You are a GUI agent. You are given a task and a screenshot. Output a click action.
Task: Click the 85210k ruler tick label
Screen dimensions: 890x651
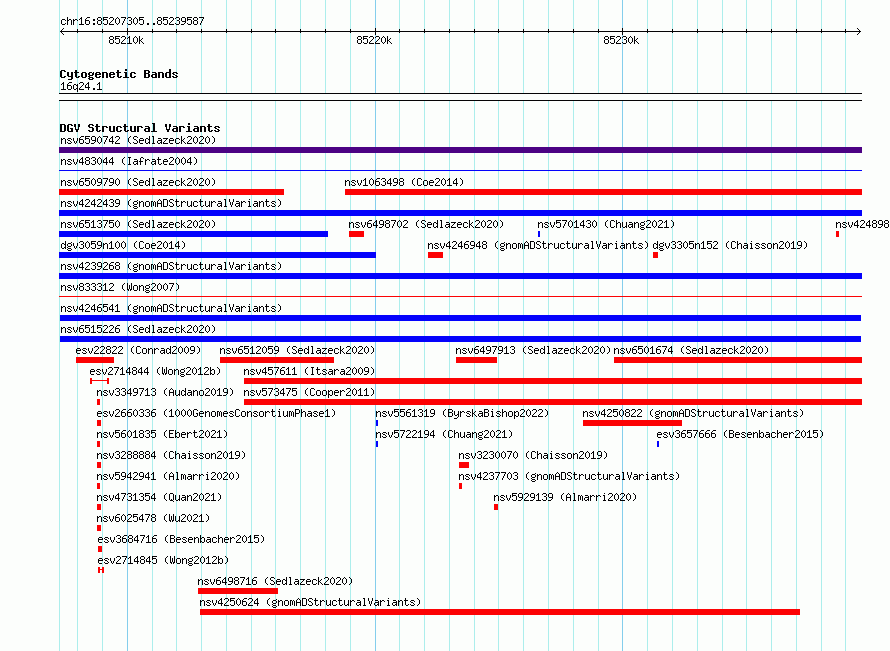126,40
